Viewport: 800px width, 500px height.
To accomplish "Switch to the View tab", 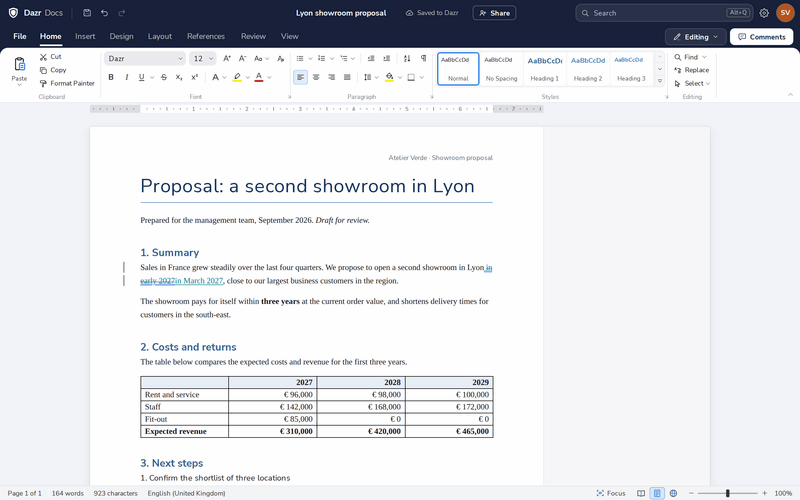I will (x=289, y=36).
